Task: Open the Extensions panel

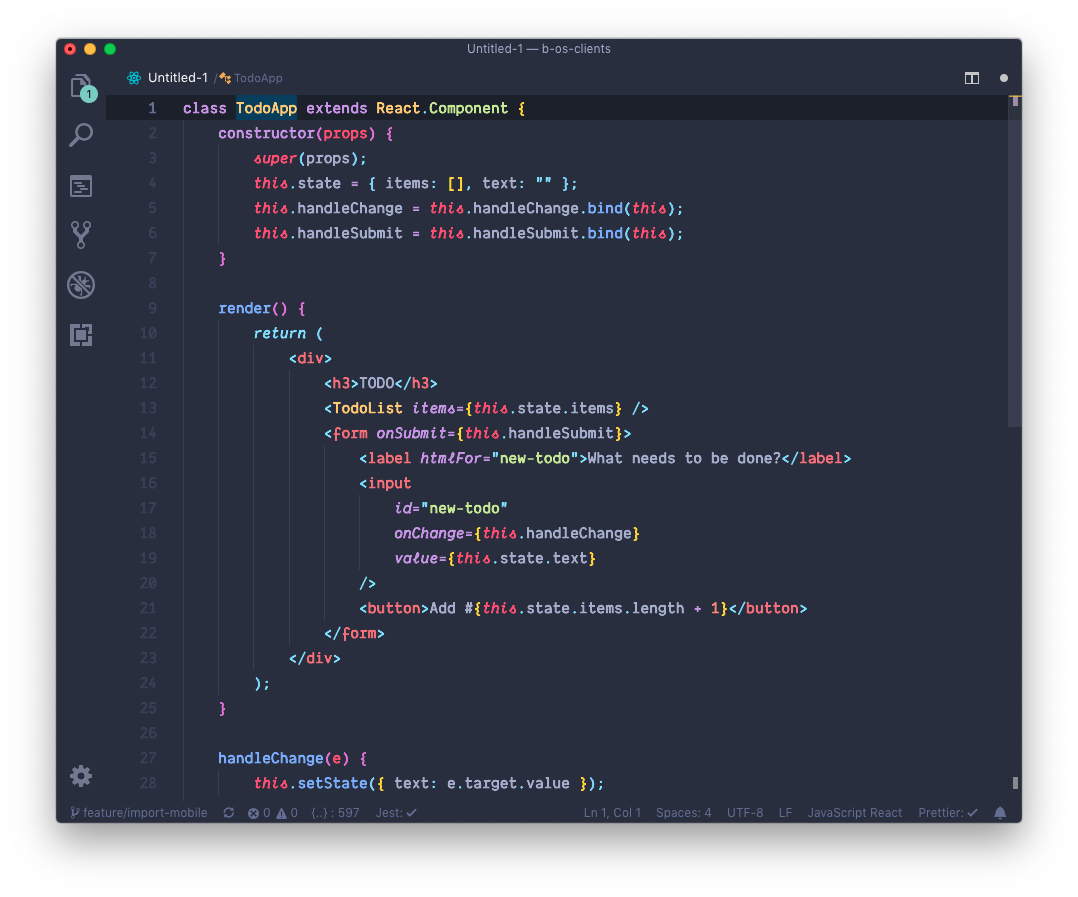Action: coord(81,335)
